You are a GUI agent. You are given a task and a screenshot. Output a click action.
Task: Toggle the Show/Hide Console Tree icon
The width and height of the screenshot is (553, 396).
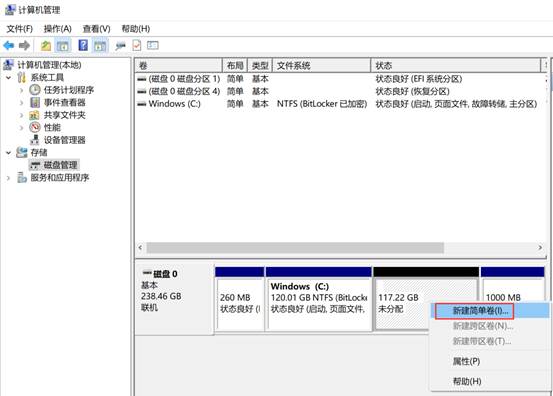pyautogui.click(x=63, y=45)
